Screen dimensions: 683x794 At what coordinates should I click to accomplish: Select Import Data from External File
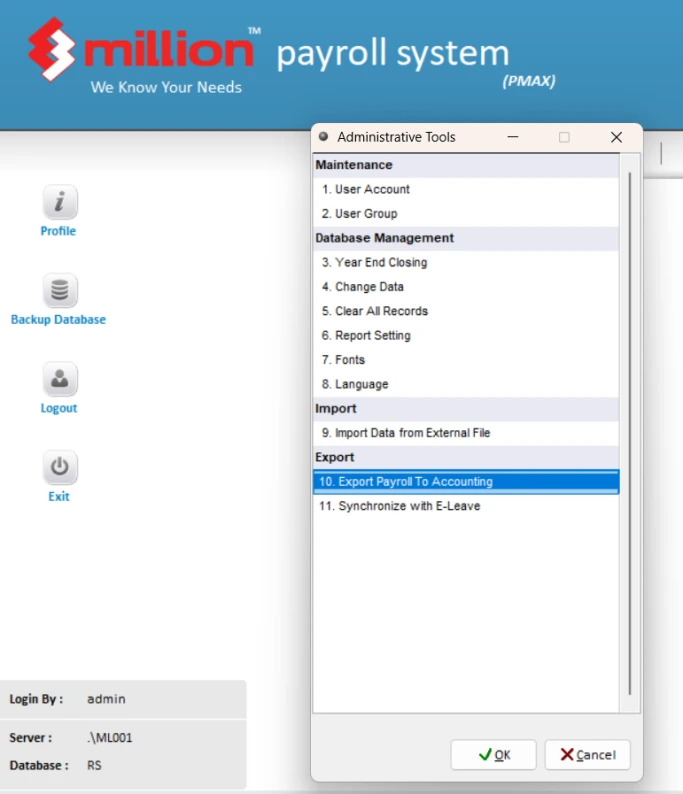click(406, 433)
